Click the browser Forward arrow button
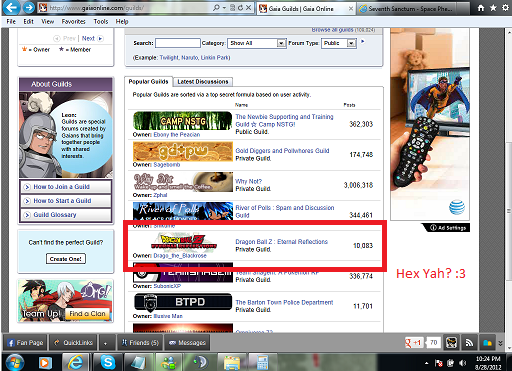This screenshot has width=512, height=371. [29, 7]
